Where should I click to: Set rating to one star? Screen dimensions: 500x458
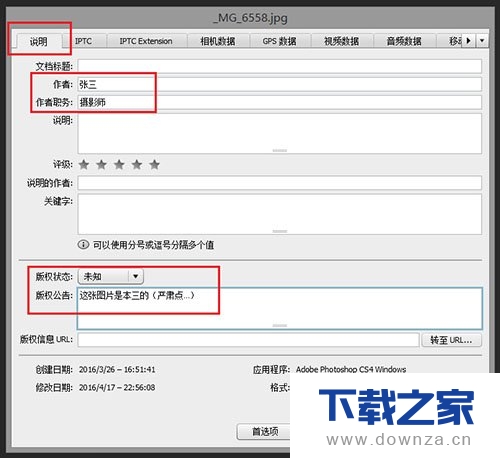(x=84, y=164)
